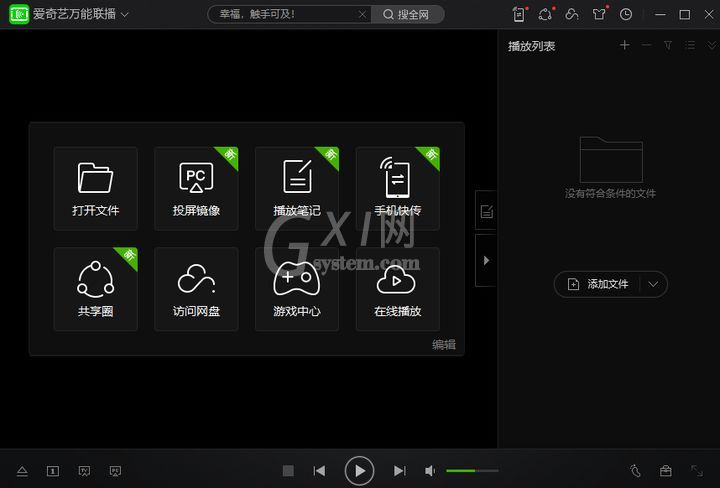This screenshot has width=720, height=488.
Task: Open the 共享圈 sharing circle tile
Action: [x=96, y=289]
